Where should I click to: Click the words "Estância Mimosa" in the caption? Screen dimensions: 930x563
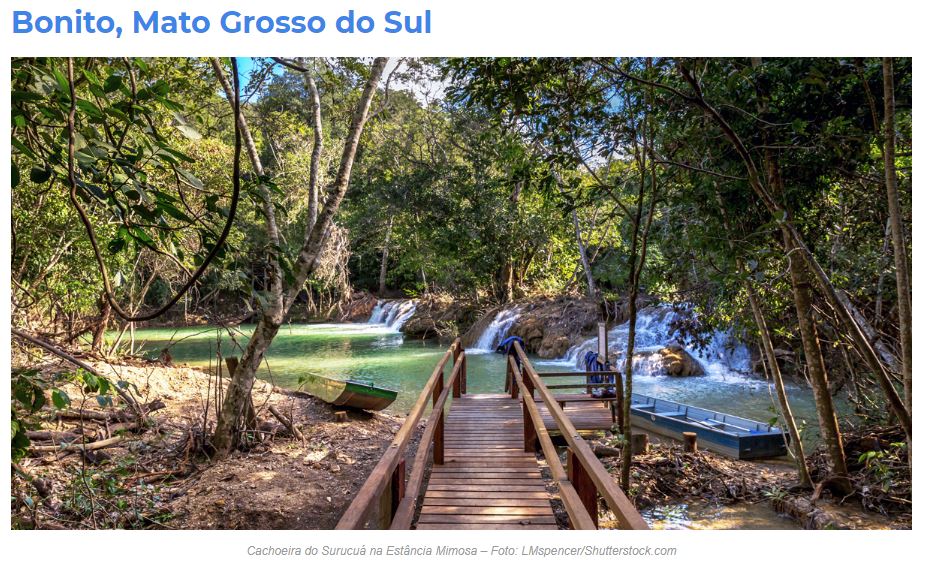[431, 551]
